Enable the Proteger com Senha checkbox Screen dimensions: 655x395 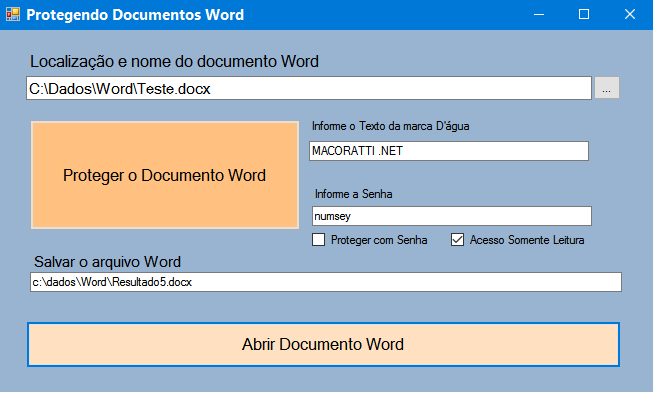tap(318, 240)
